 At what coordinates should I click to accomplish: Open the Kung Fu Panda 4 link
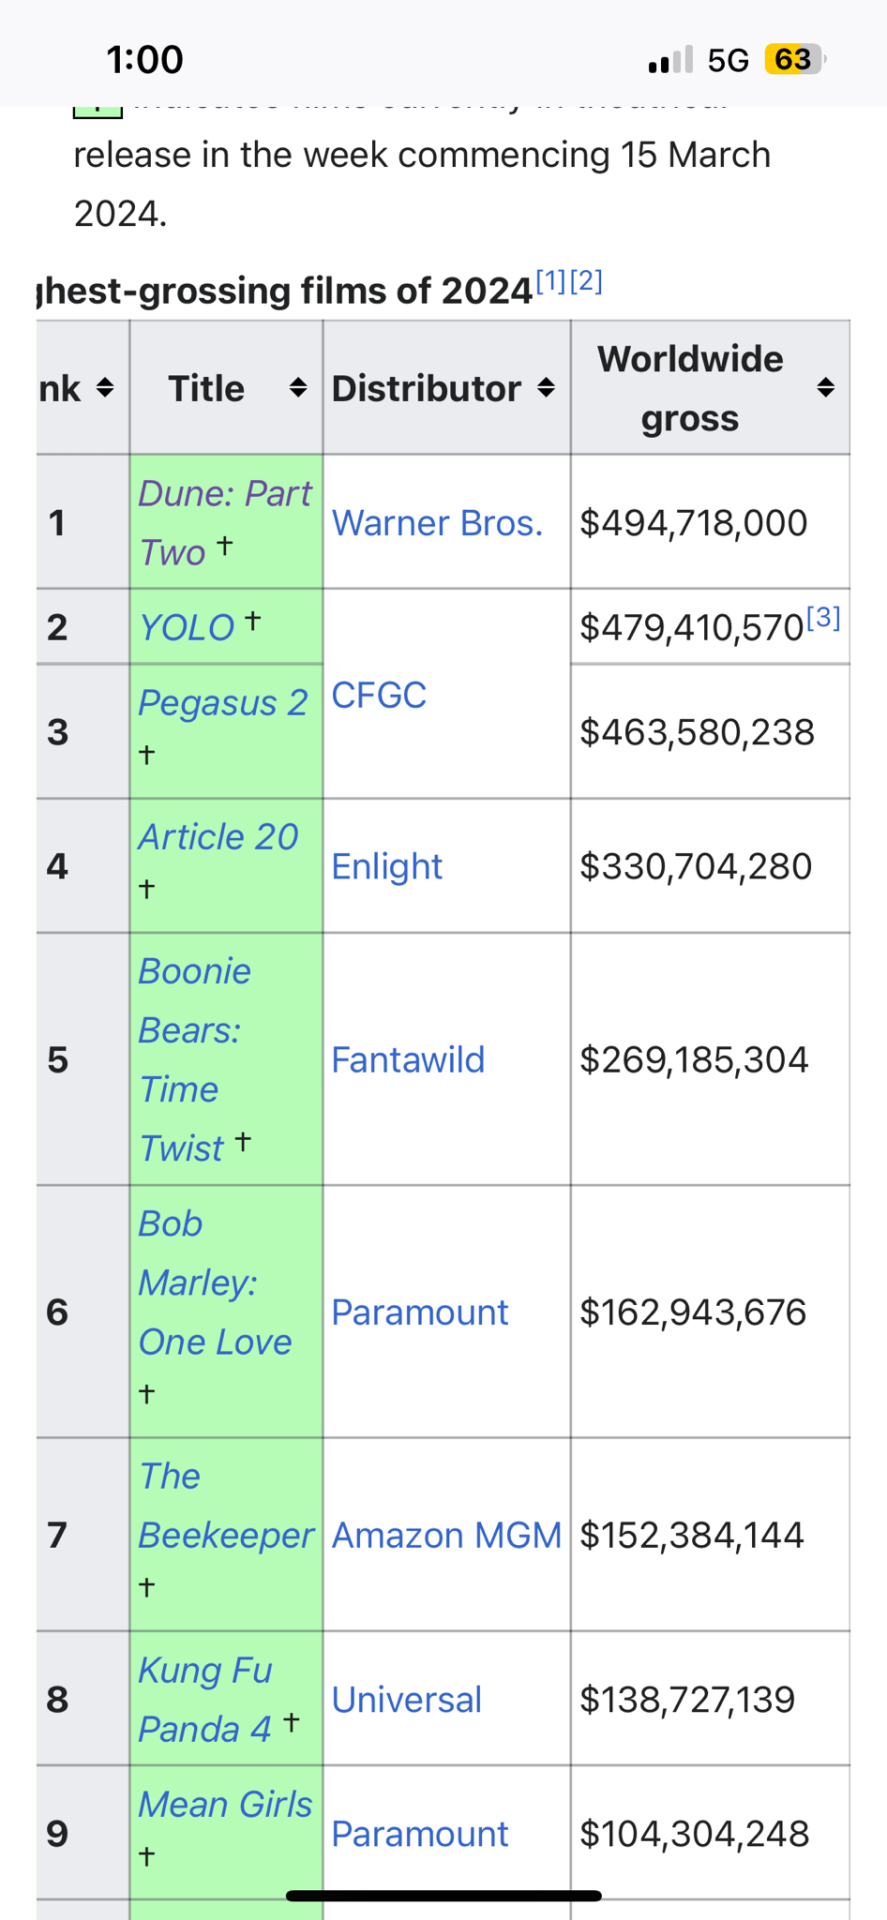tap(205, 1699)
